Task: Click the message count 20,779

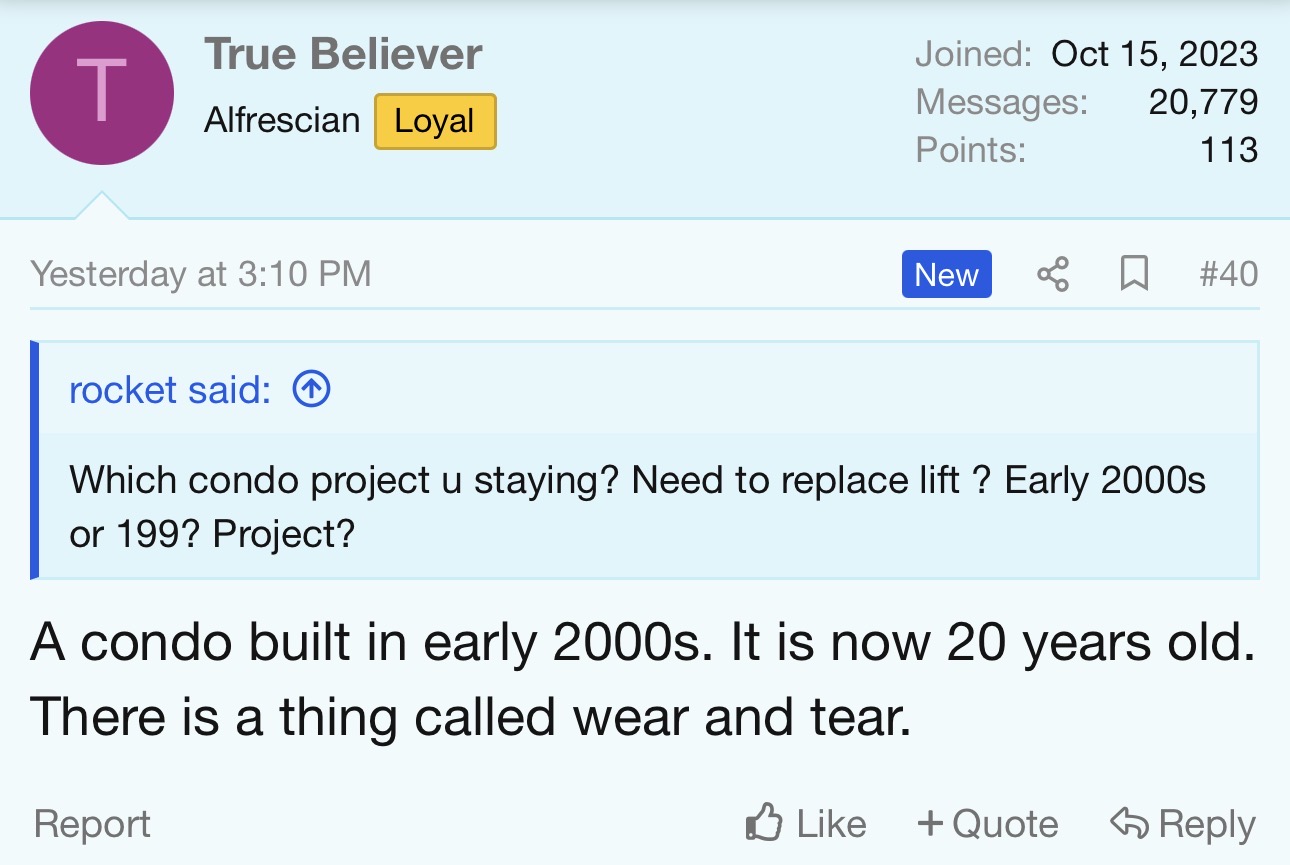Action: 1203,101
